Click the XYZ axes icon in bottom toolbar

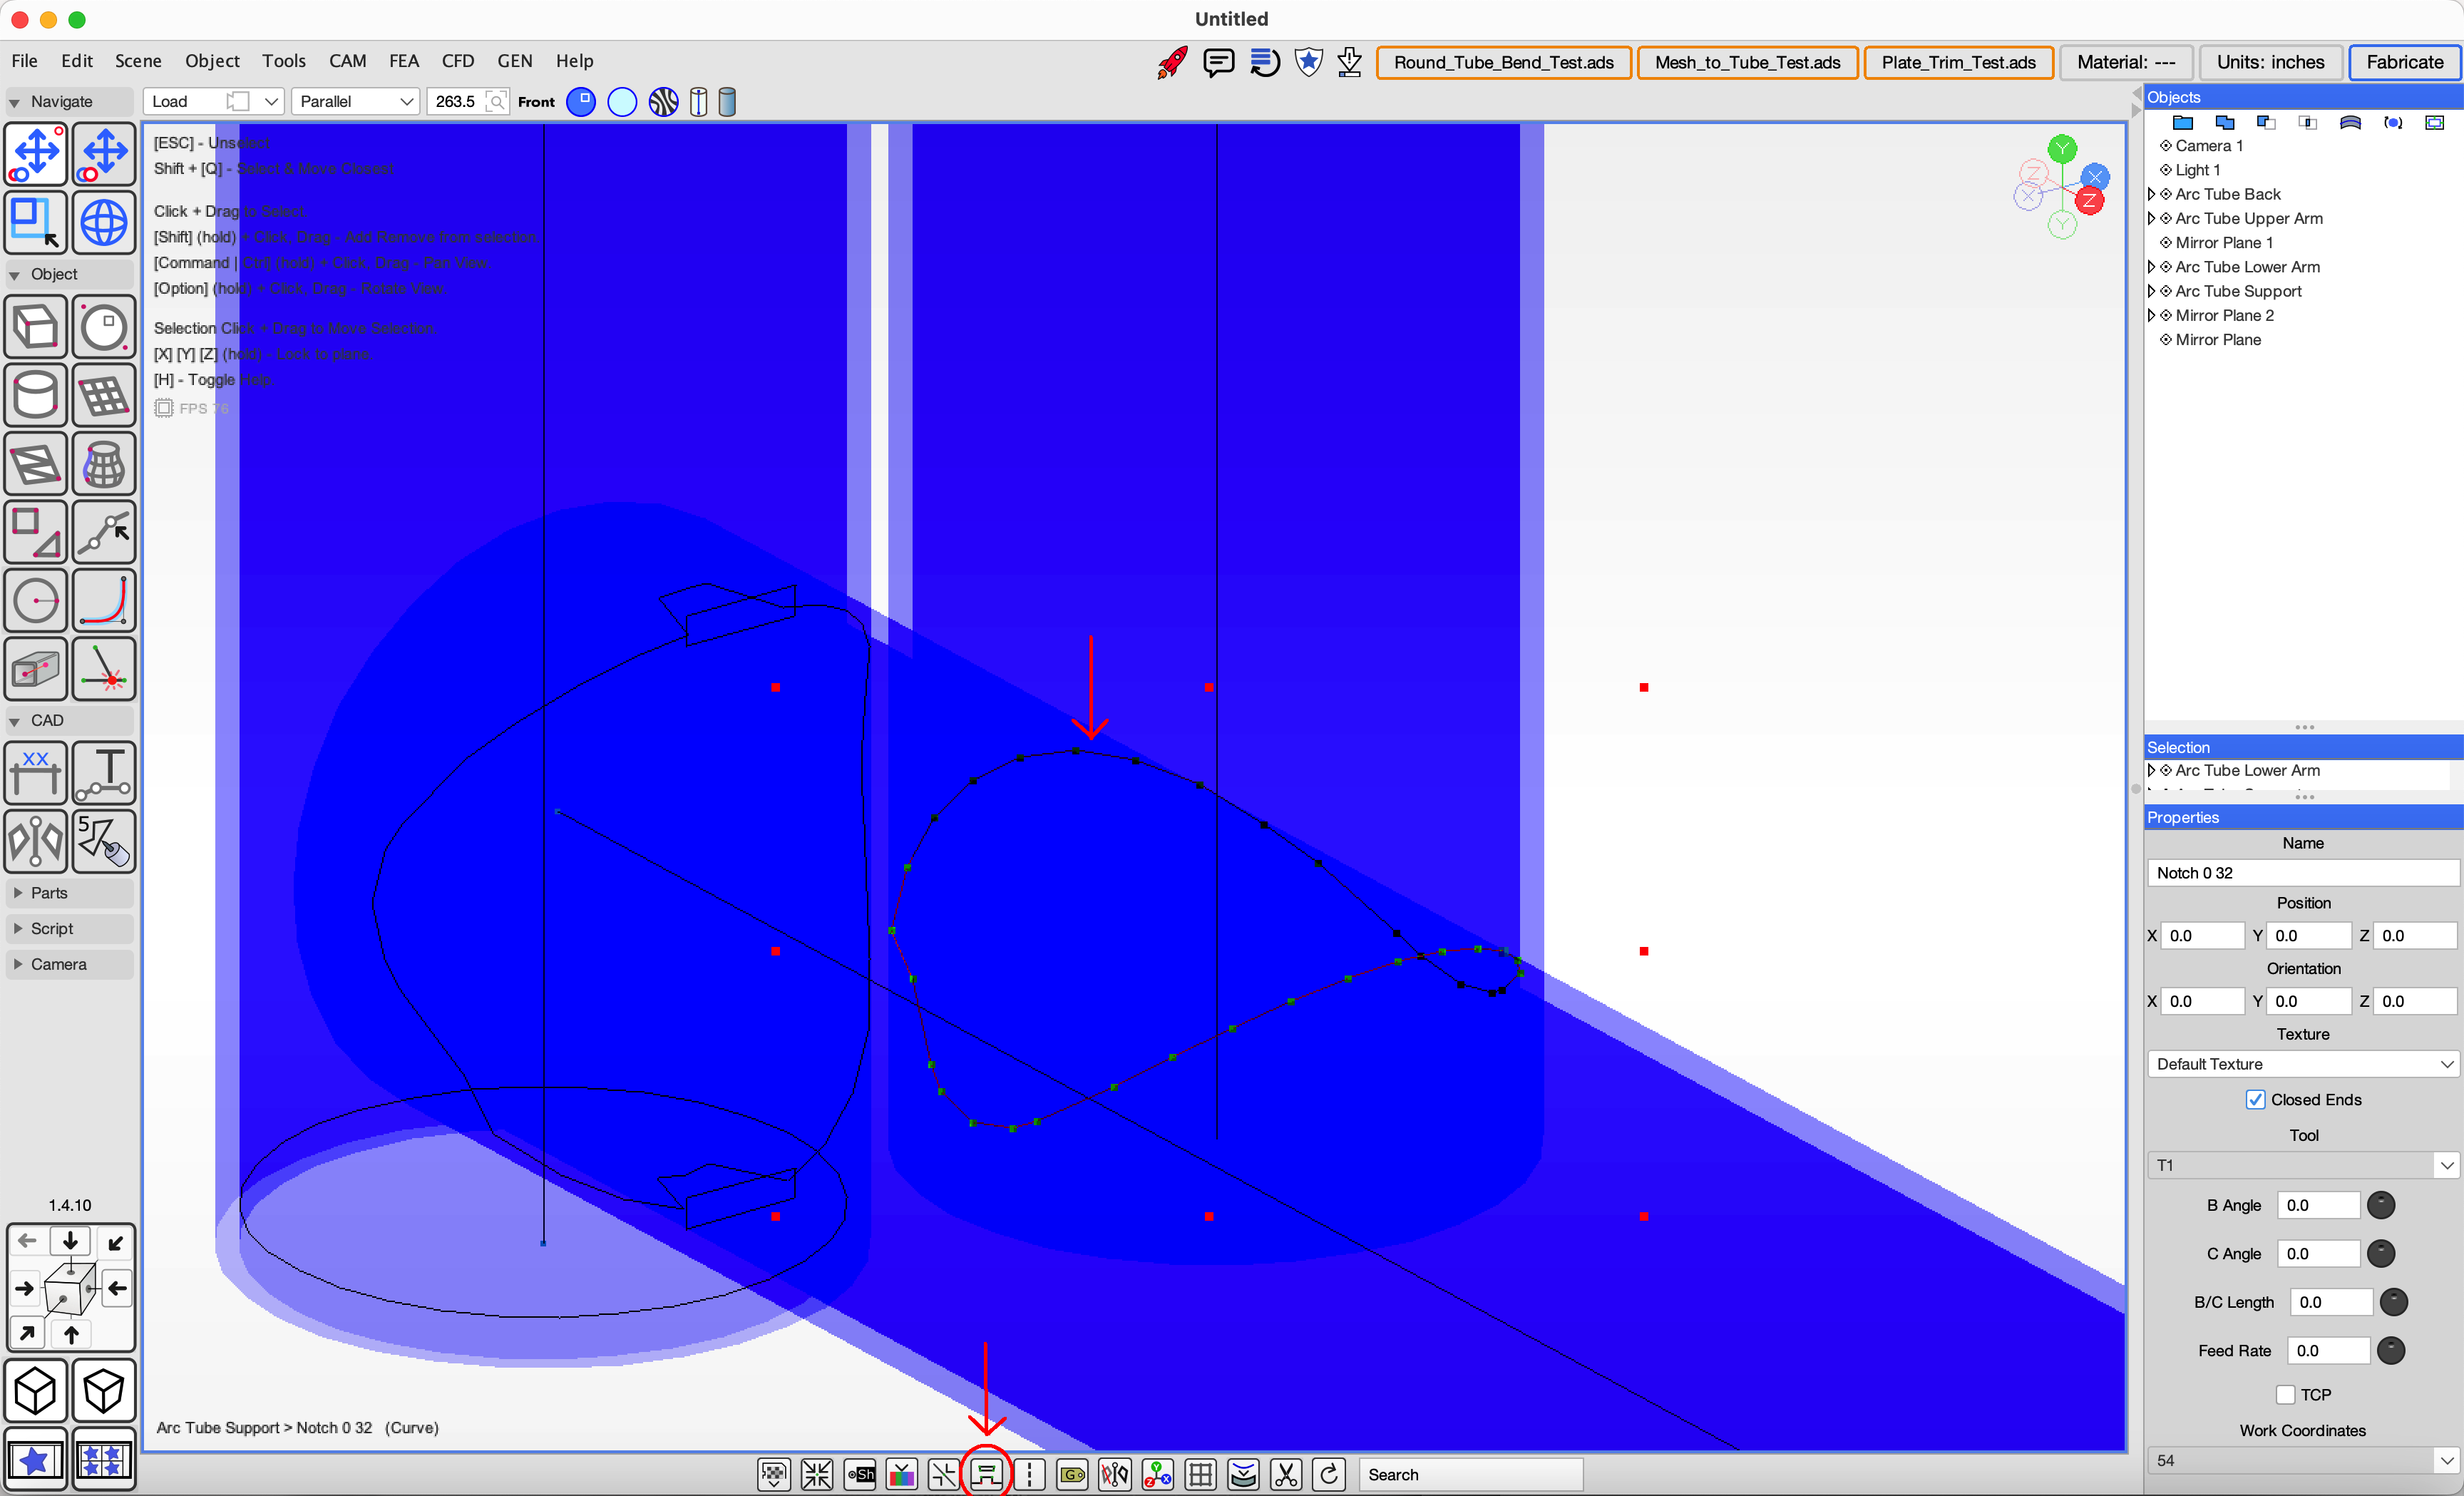(1157, 1474)
